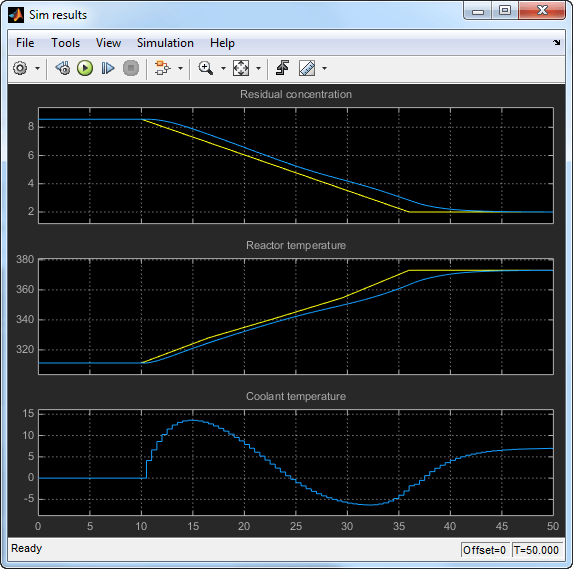Click the -5 tick label on Coolant temperature axis
573x569 pixels.
click(x=29, y=499)
